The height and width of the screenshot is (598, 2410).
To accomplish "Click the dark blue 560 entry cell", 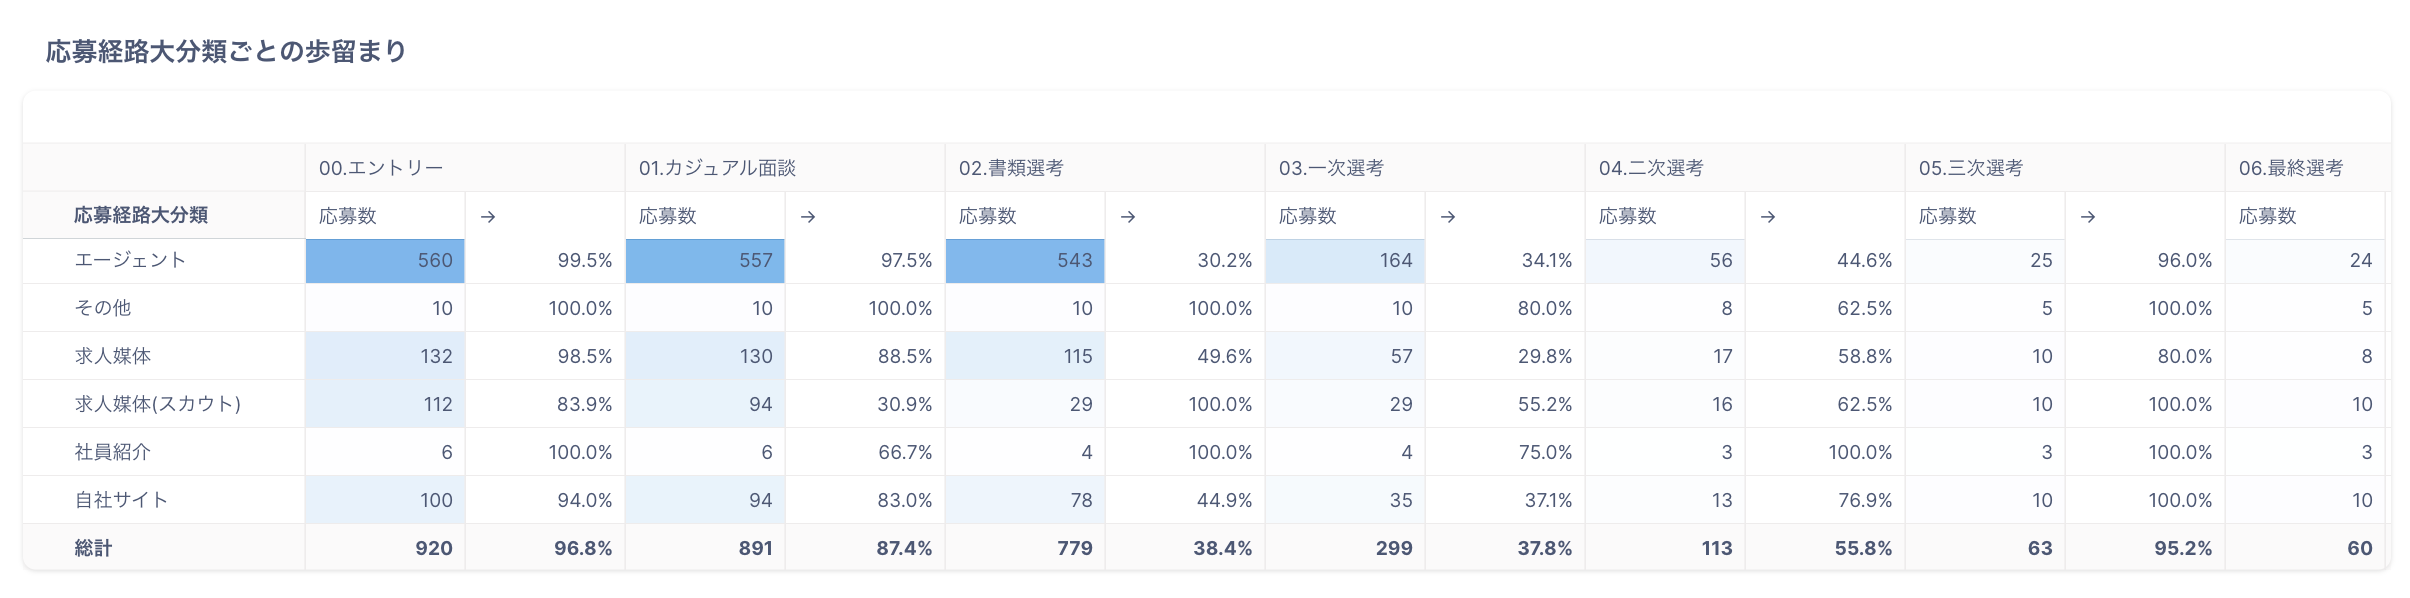I will pos(386,260).
